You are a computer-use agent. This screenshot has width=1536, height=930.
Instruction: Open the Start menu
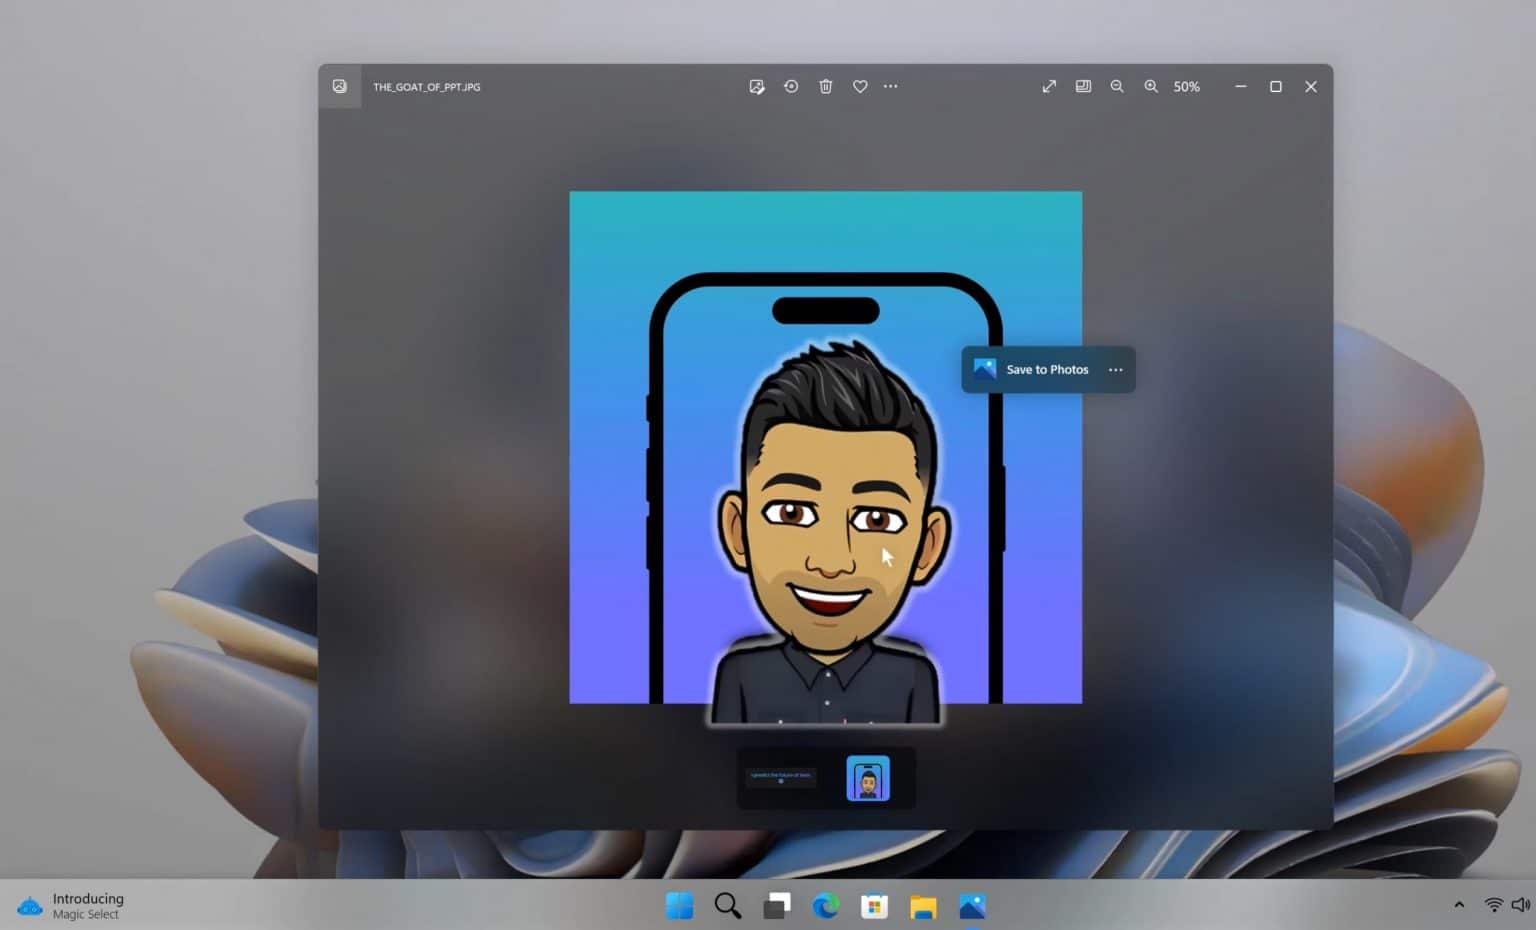[679, 906]
